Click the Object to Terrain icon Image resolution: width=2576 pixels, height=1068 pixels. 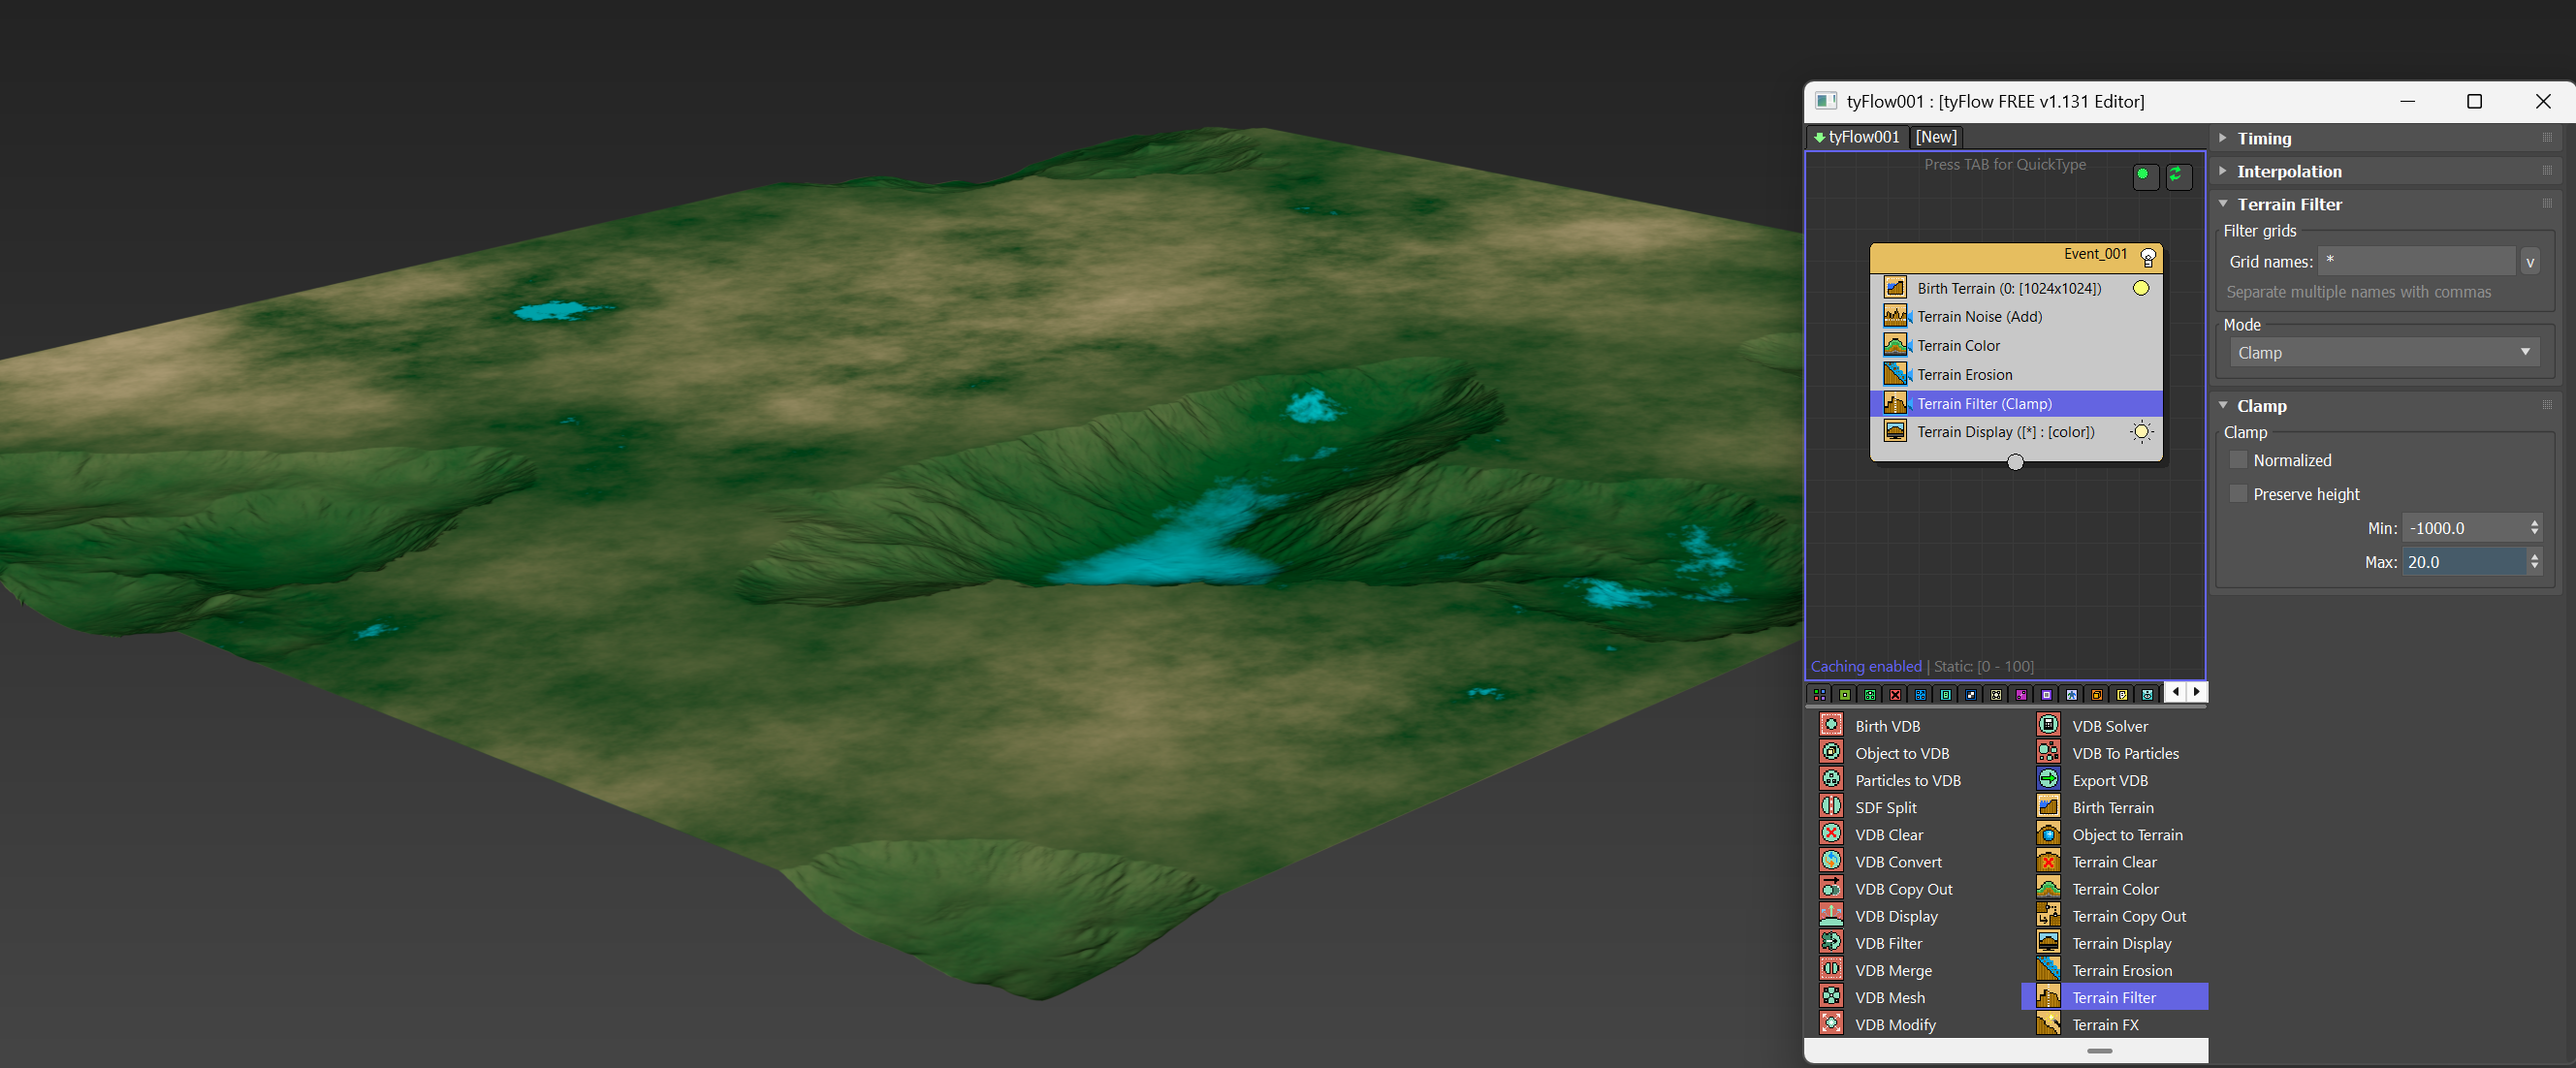(x=2048, y=834)
